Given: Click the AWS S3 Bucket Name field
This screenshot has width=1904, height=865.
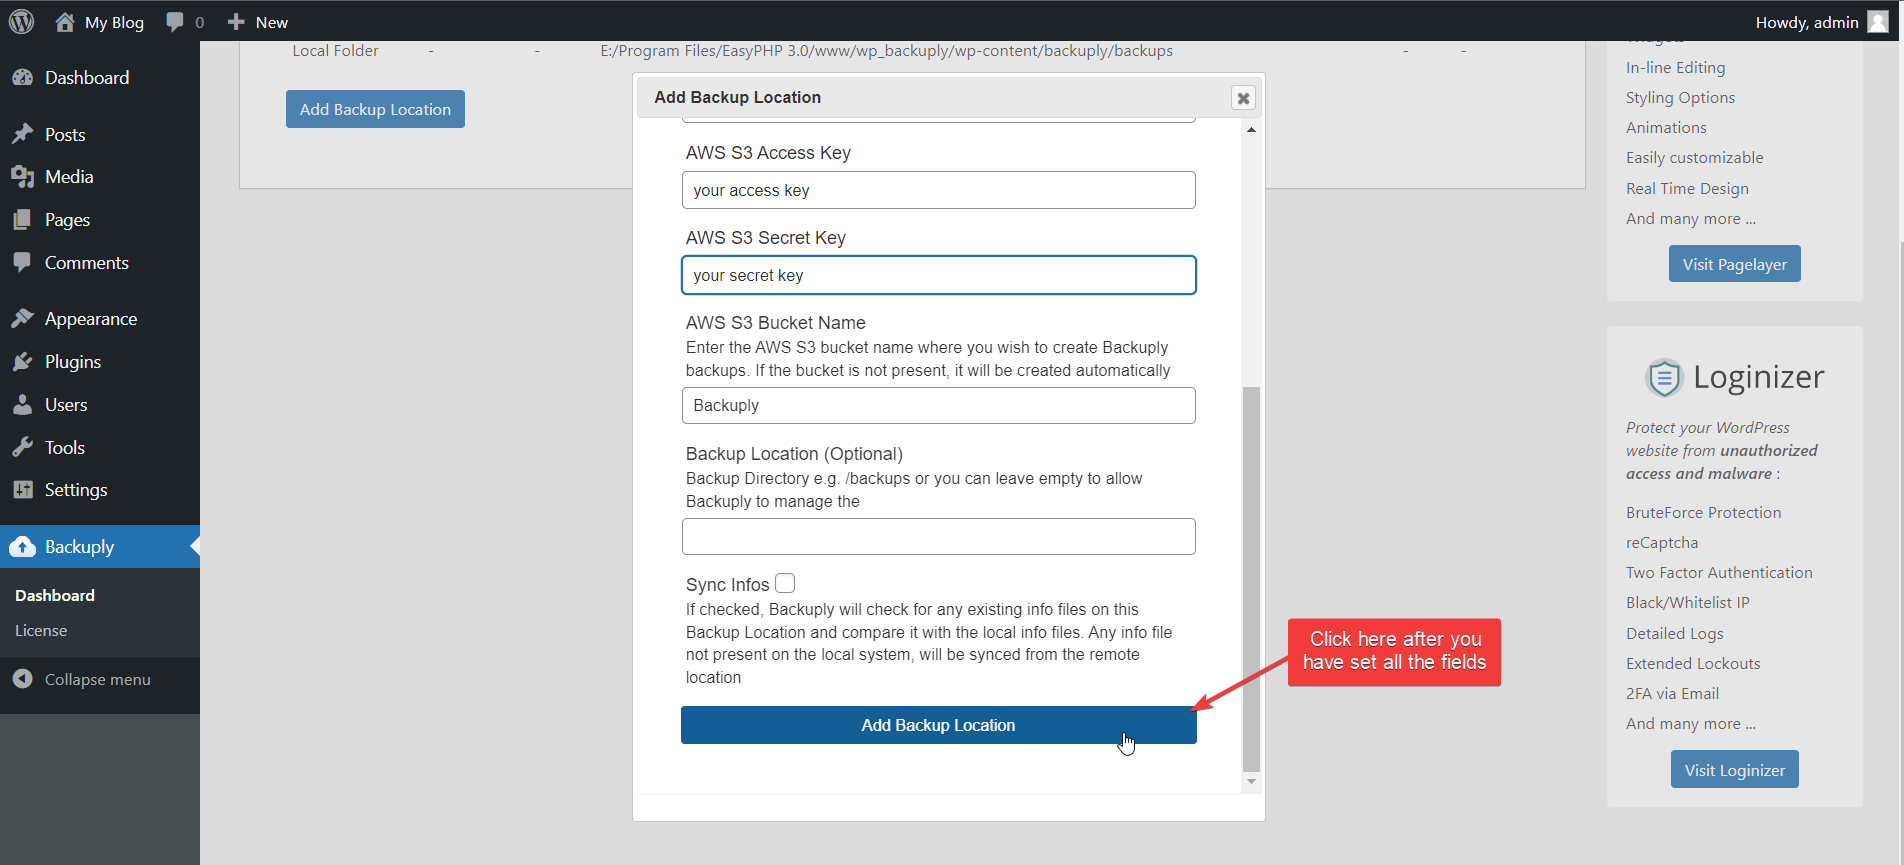Looking at the screenshot, I should pyautogui.click(x=938, y=405).
